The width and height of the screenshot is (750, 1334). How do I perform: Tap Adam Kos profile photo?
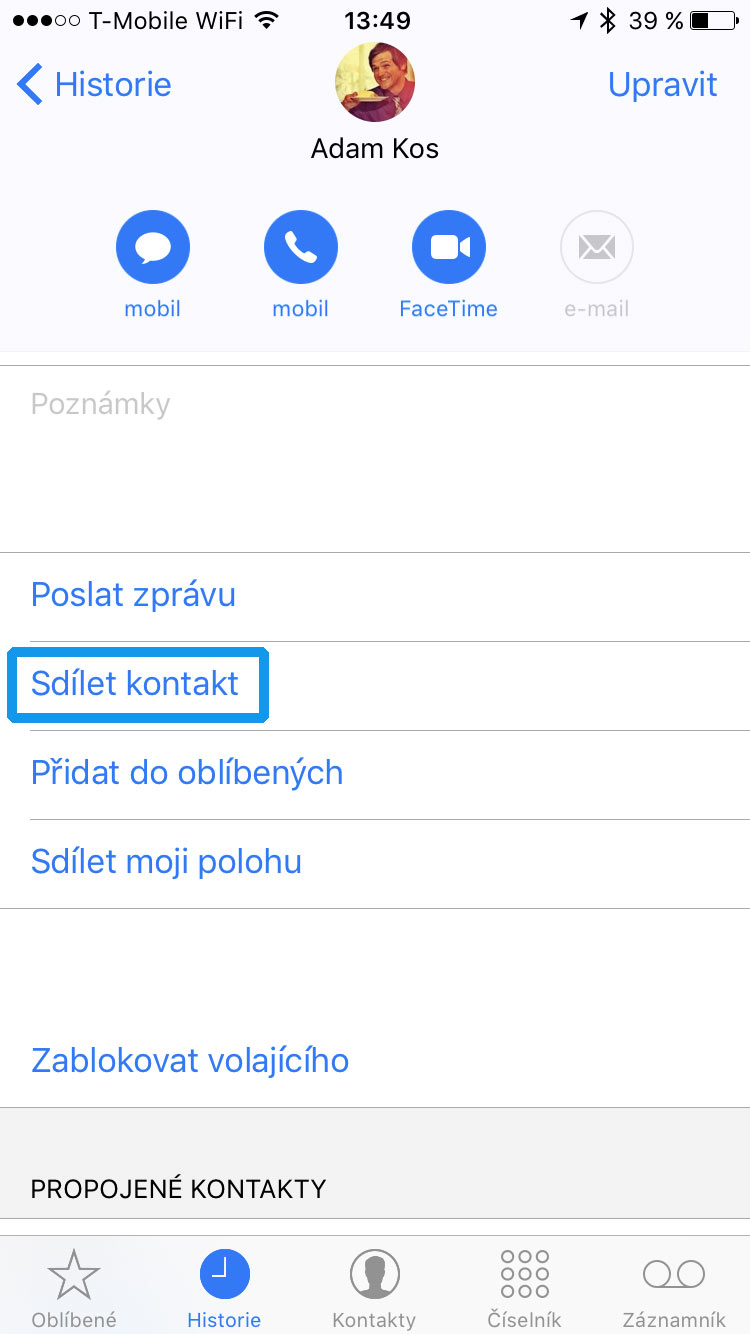point(375,83)
